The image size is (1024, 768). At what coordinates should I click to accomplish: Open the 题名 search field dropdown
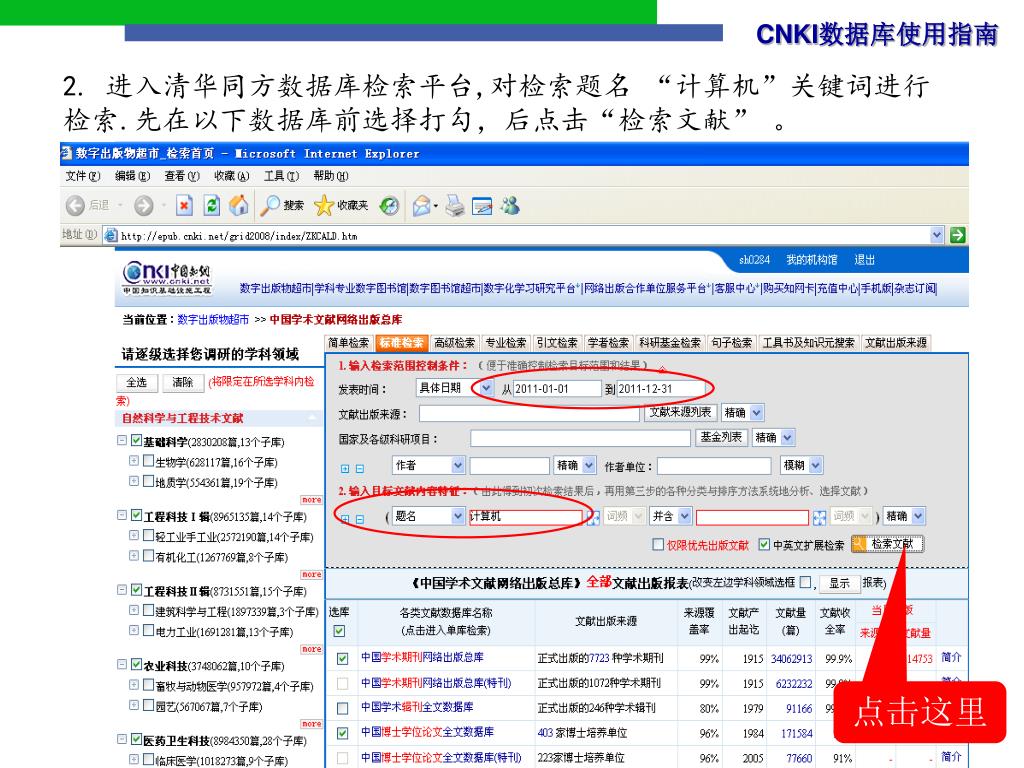pyautogui.click(x=458, y=516)
